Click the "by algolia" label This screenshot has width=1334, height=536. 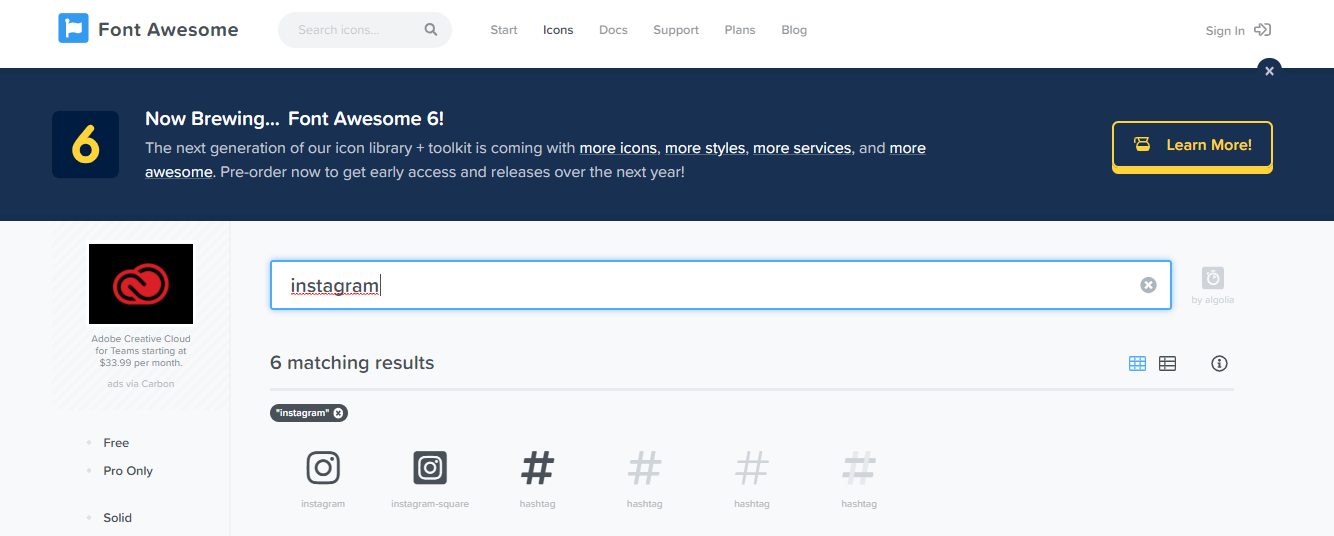click(1213, 300)
